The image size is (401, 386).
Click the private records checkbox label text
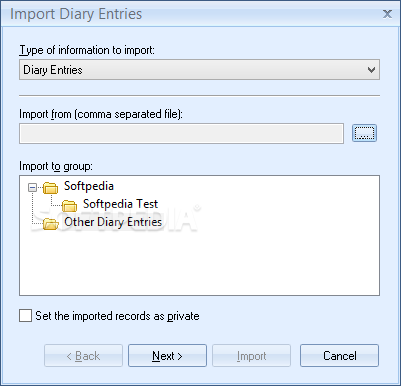117,316
